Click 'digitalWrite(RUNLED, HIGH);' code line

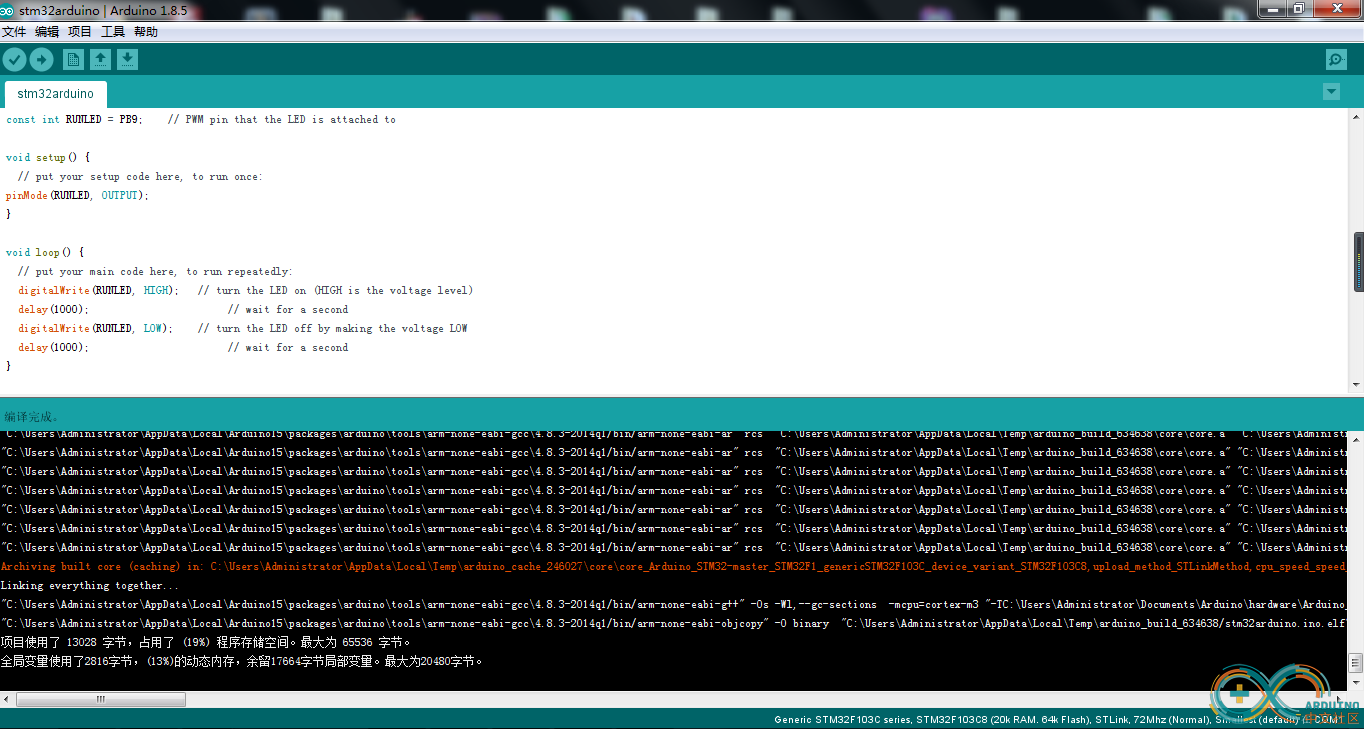[x=98, y=290]
